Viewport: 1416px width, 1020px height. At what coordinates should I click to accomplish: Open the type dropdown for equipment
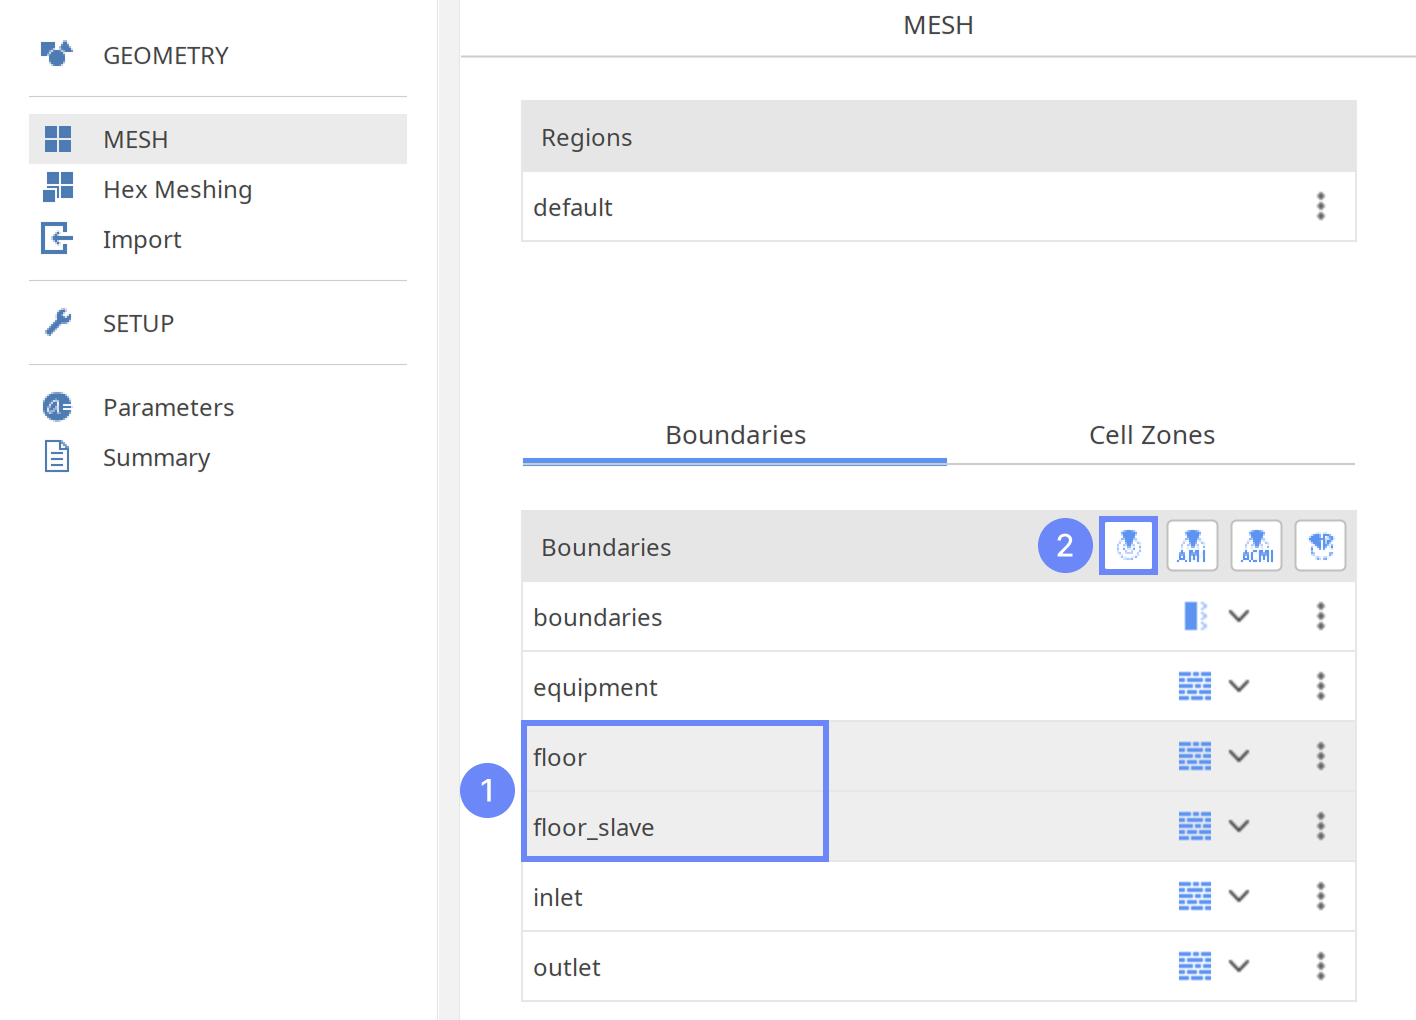1239,686
